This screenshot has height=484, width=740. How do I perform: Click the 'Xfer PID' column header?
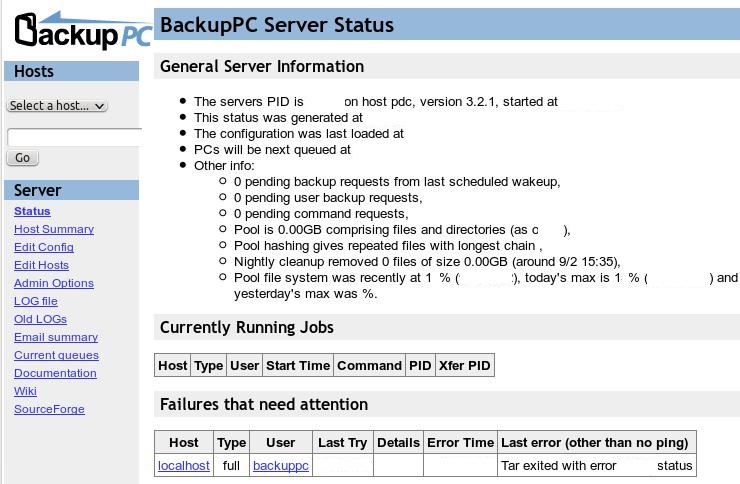click(465, 366)
